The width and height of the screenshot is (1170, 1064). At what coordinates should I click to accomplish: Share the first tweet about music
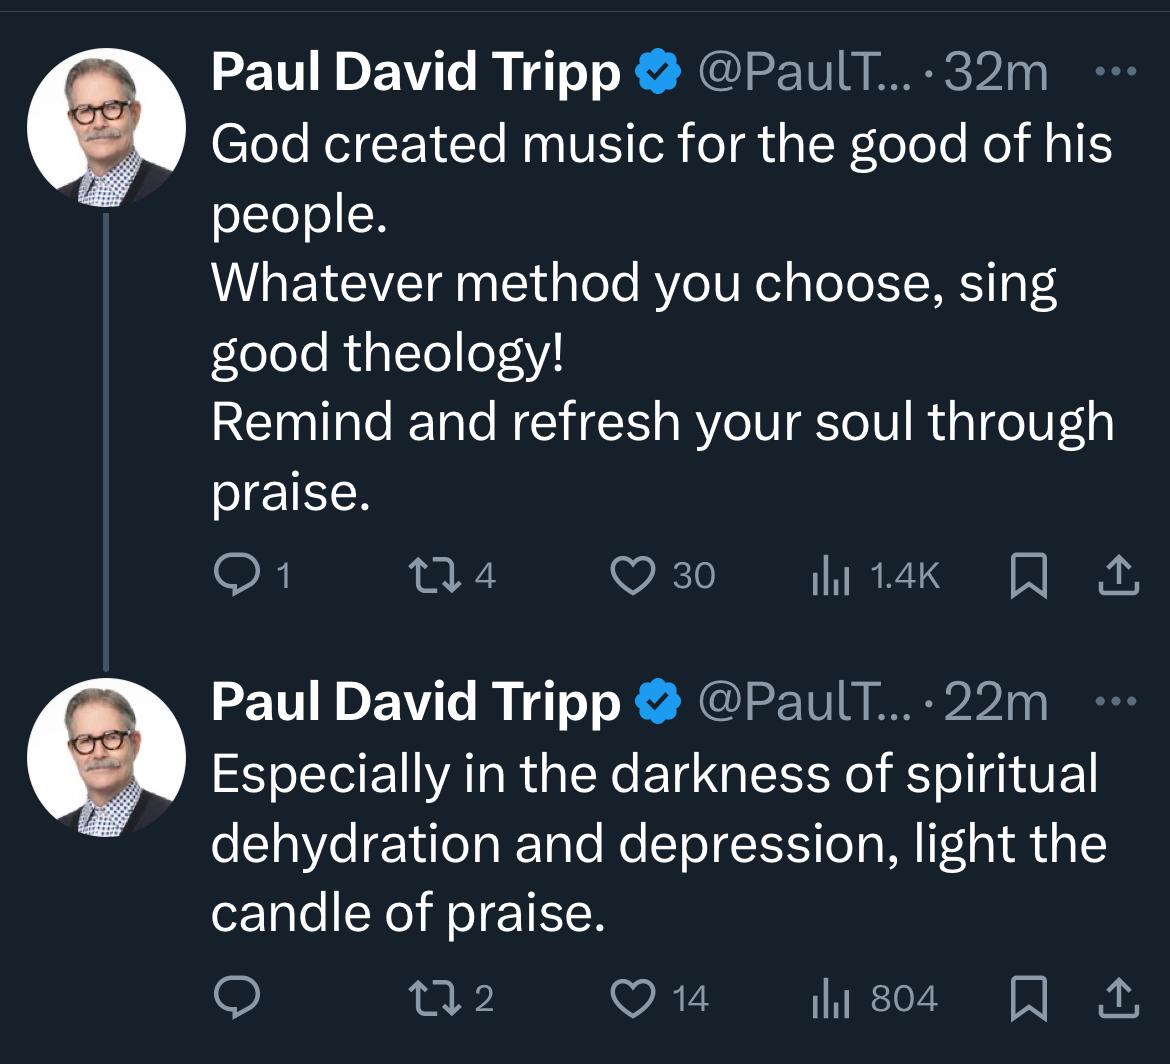point(1120,574)
